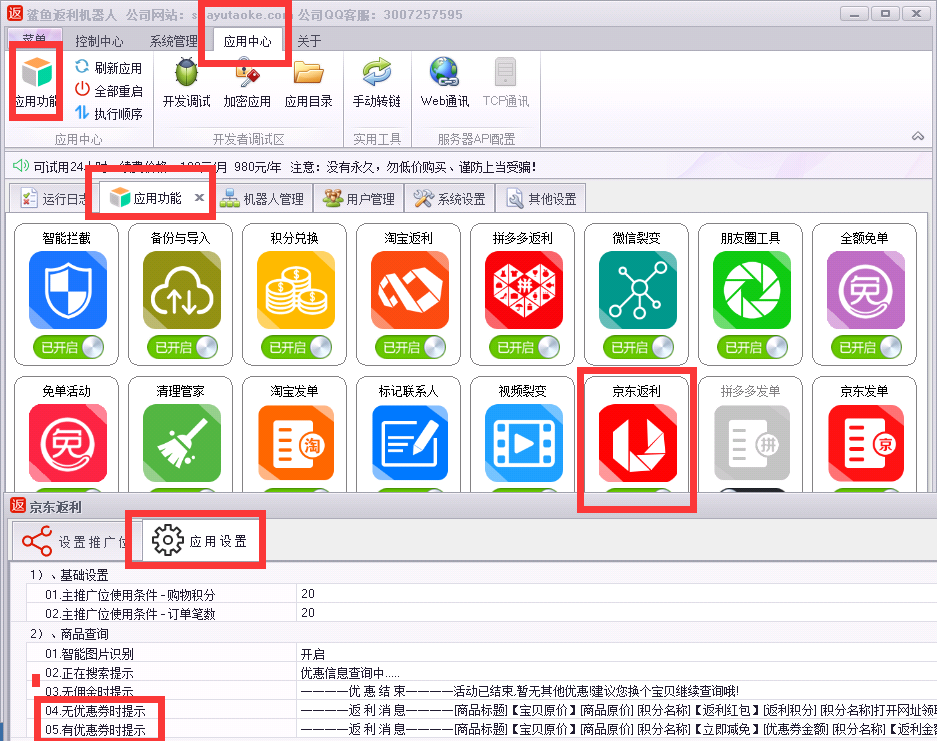The height and width of the screenshot is (741, 937).
Task: Switch to 运行日志 tab
Action: [x=53, y=198]
